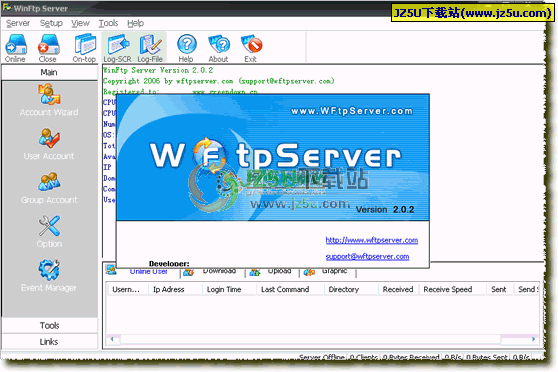Click the Close server toolbar icon
558x372 pixels.
tap(48, 48)
